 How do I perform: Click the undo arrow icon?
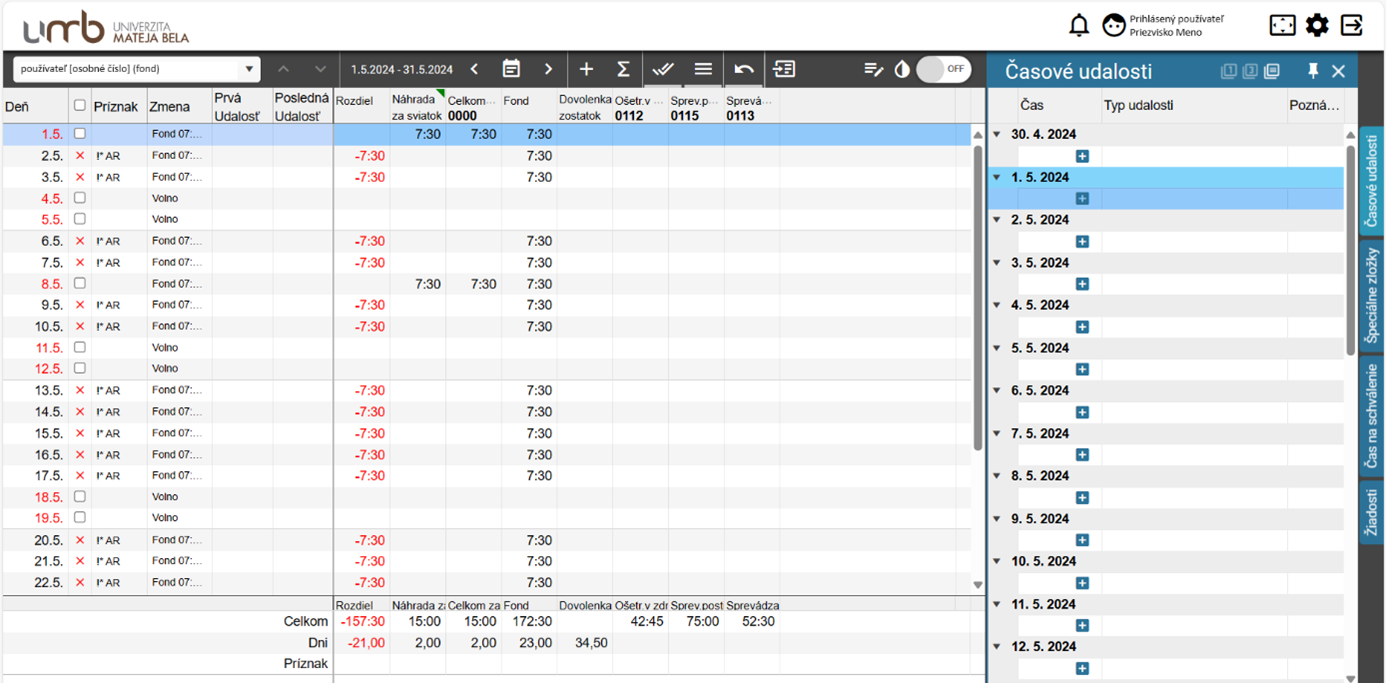(x=743, y=69)
